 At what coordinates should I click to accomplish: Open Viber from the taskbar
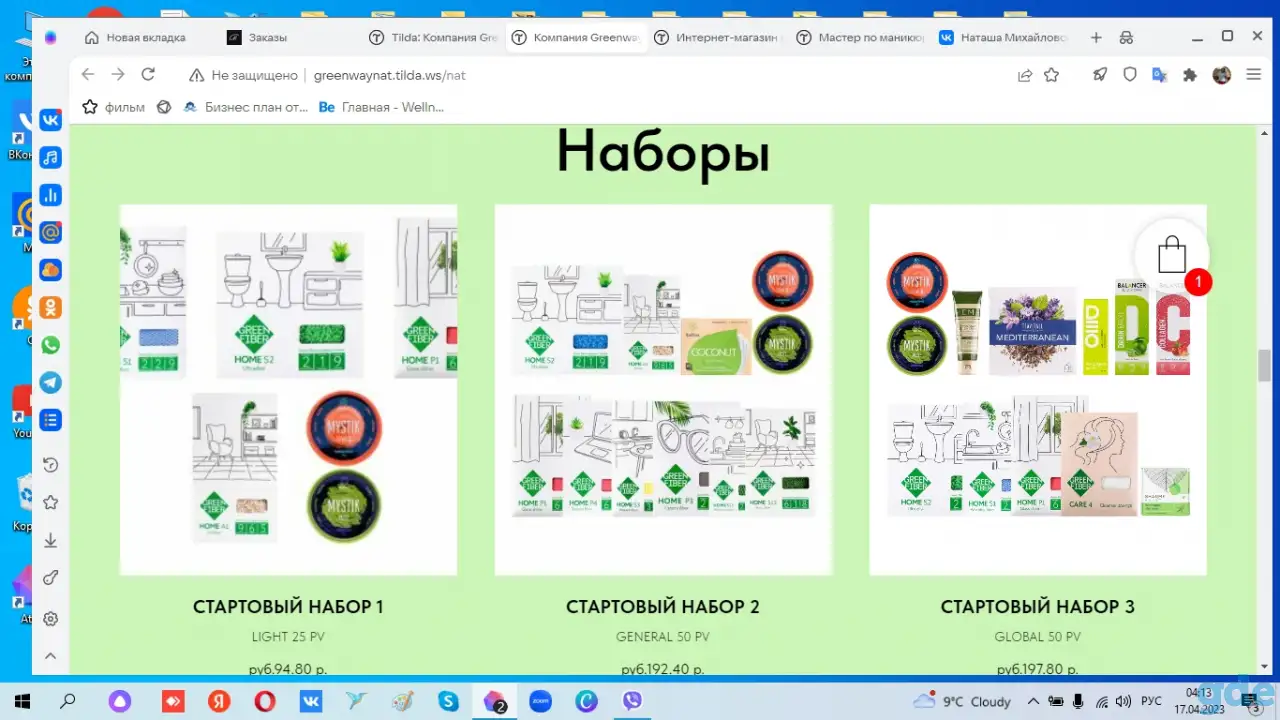632,701
